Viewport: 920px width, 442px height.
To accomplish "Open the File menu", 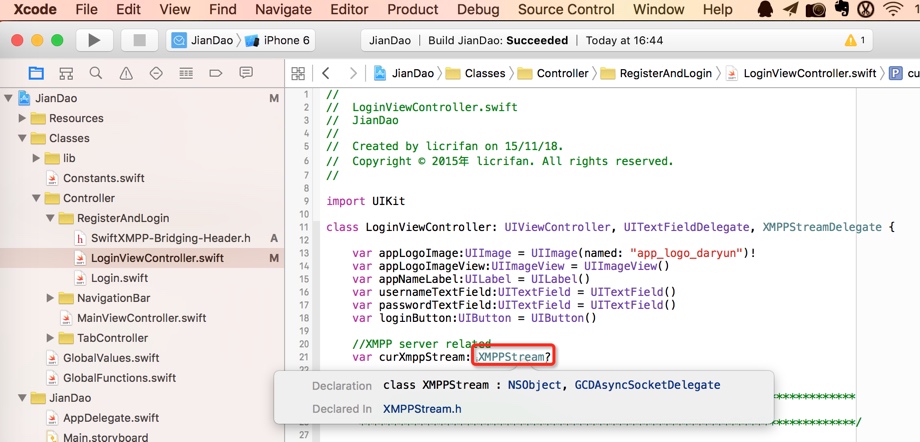I will [x=87, y=9].
